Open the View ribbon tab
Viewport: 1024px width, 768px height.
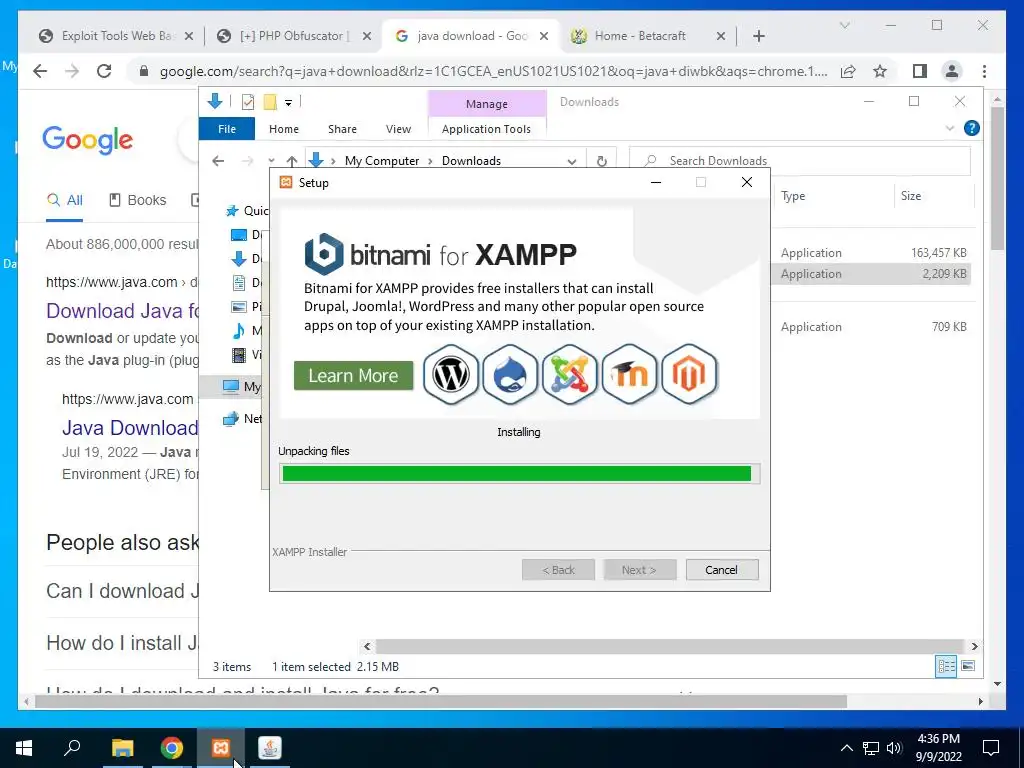tap(398, 129)
